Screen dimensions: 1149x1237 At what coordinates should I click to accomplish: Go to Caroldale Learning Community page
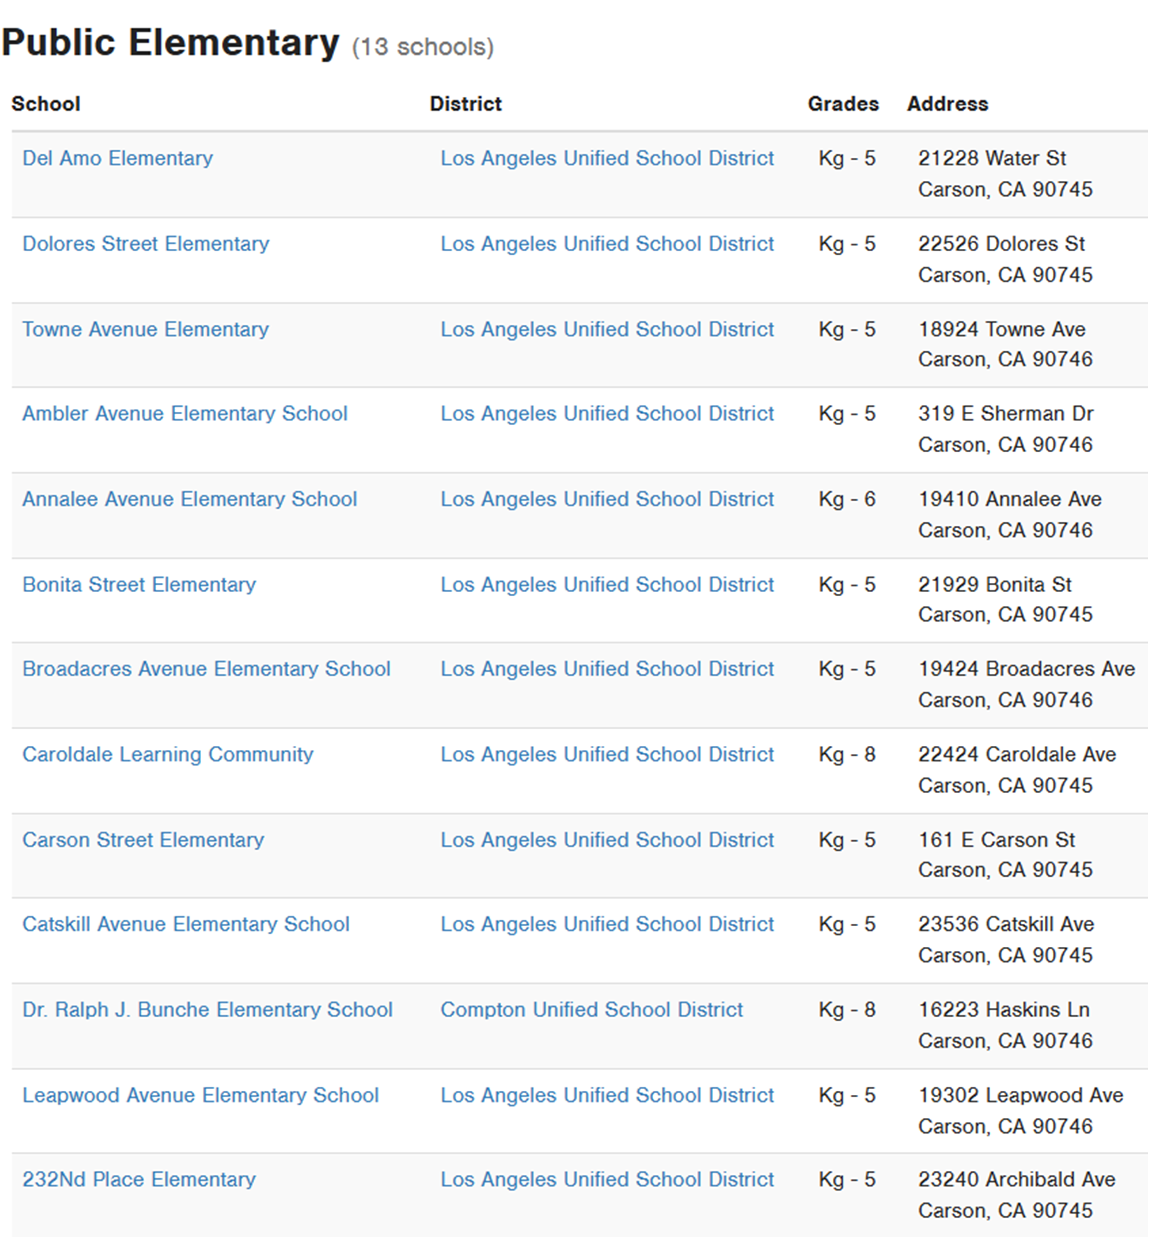click(168, 755)
